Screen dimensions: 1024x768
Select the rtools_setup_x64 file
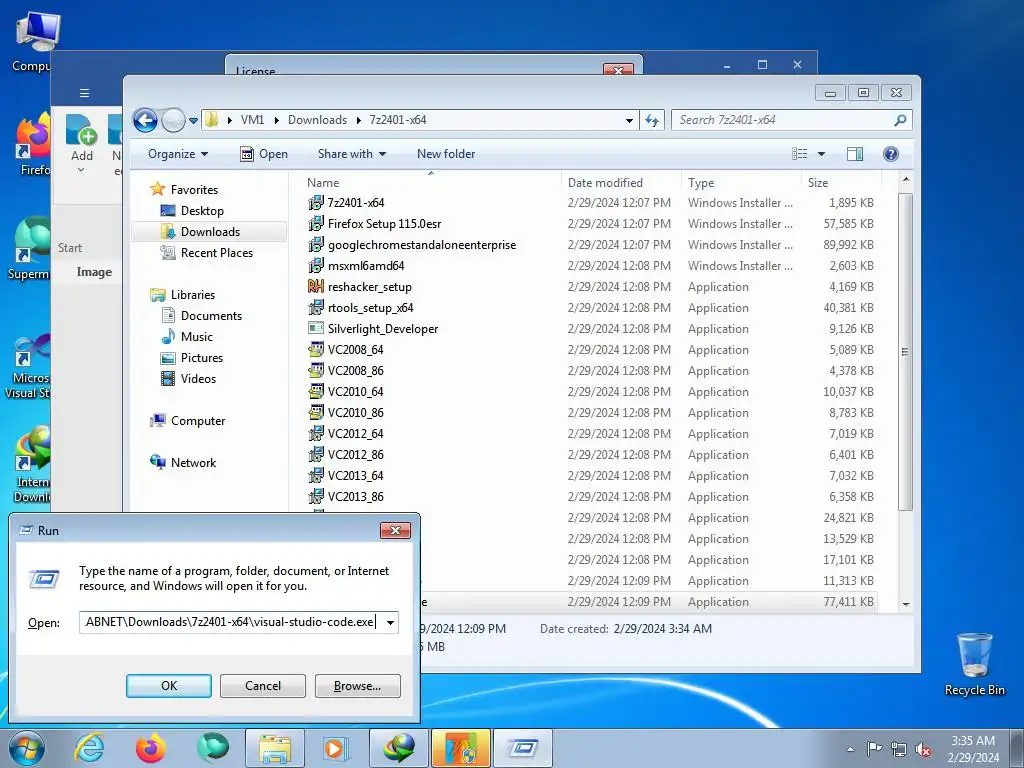click(x=370, y=308)
